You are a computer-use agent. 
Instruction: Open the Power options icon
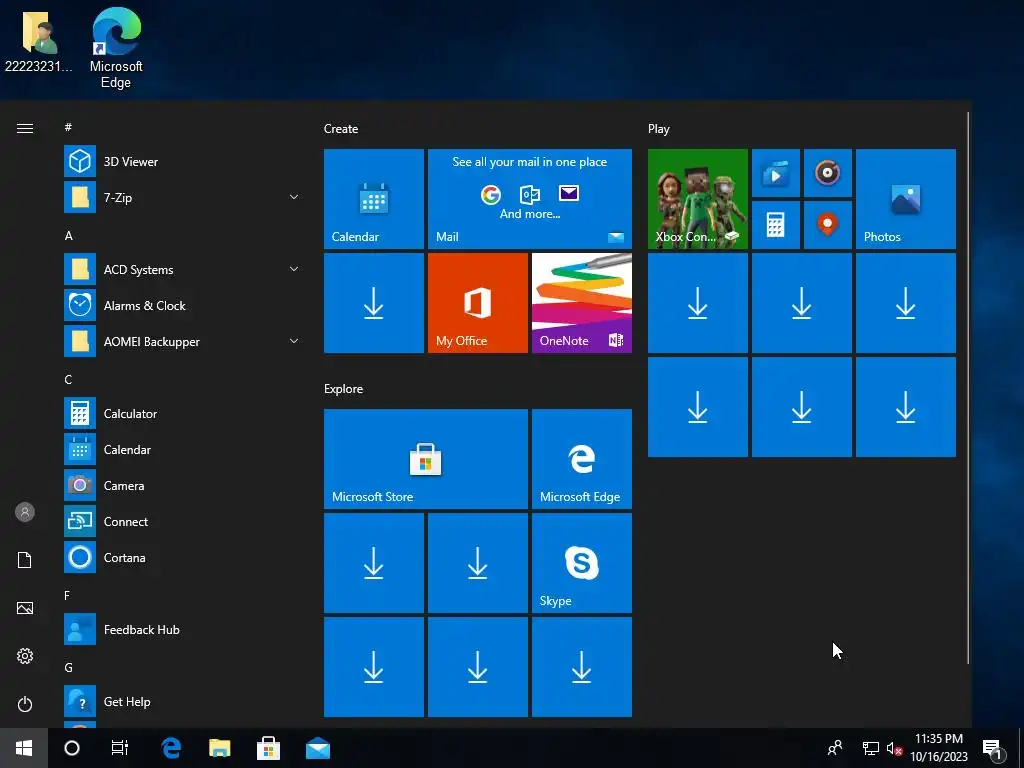[25, 704]
